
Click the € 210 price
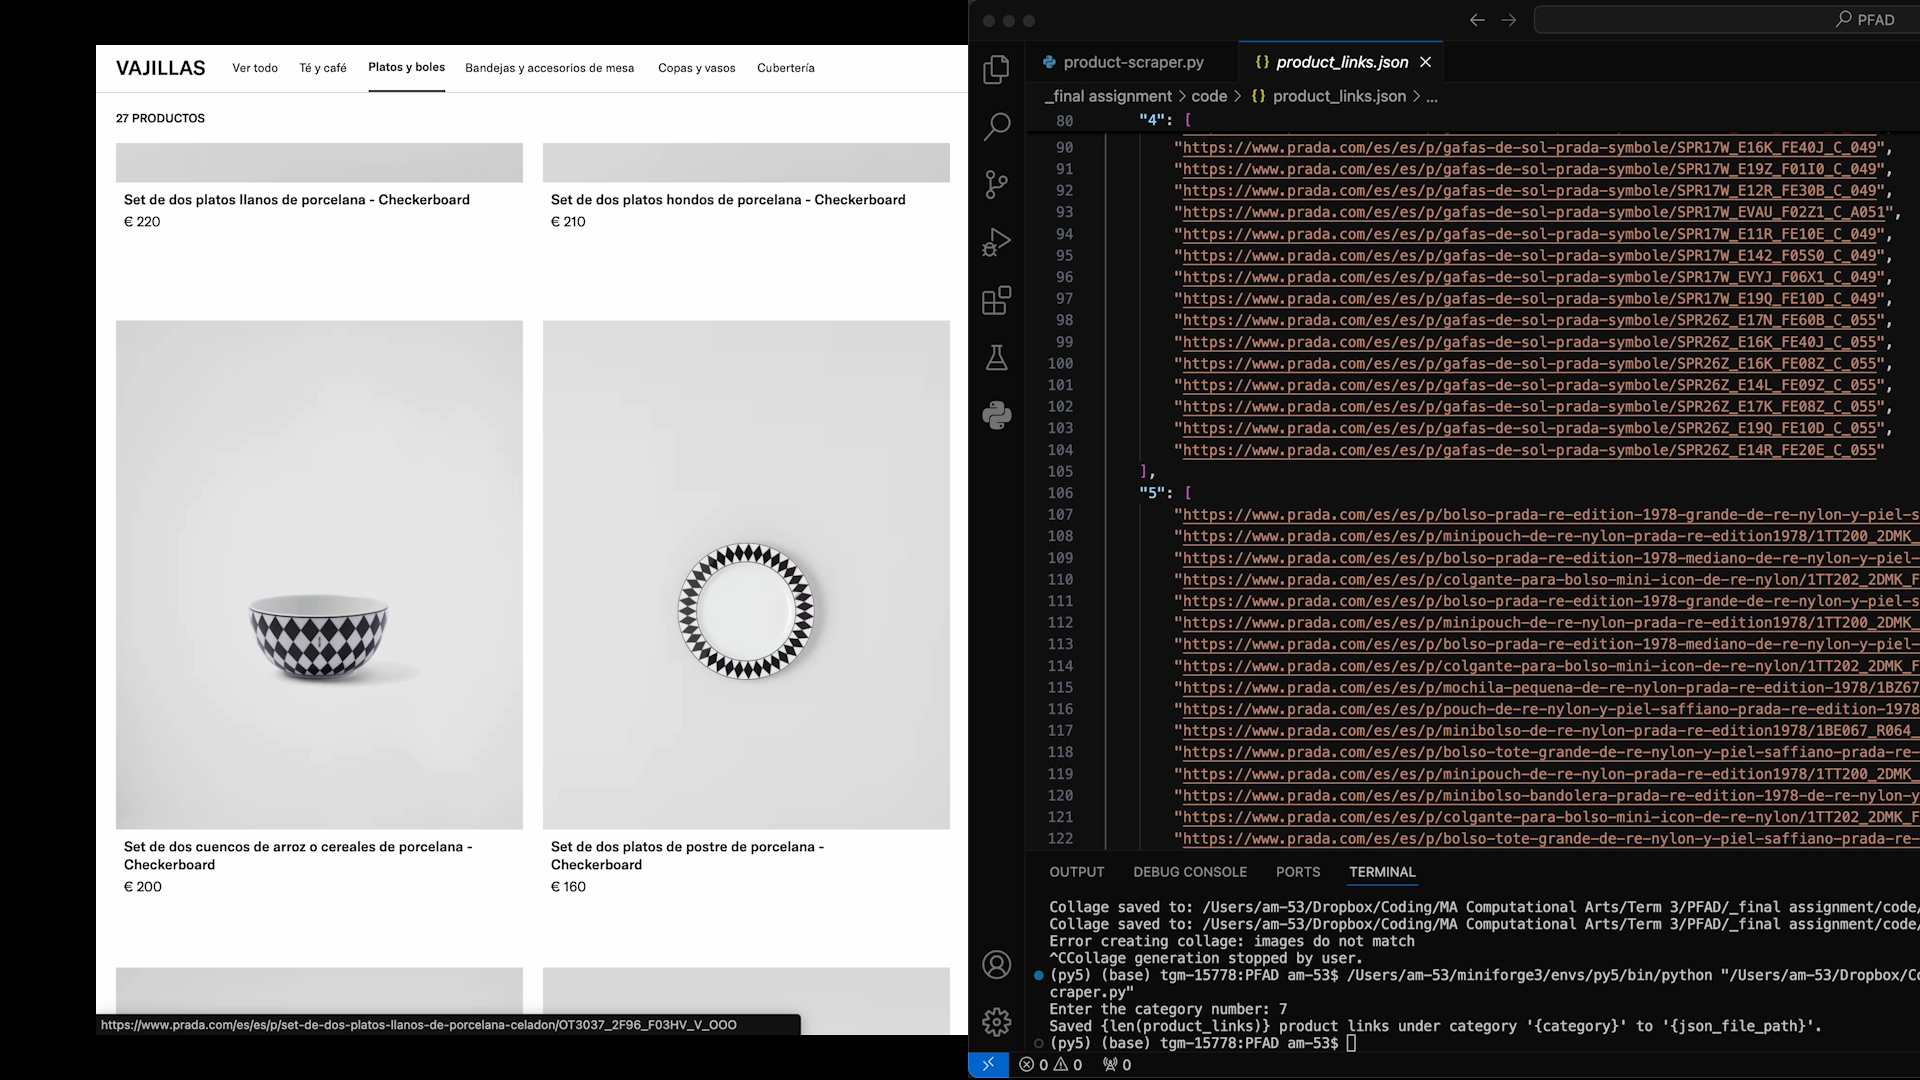pos(568,222)
